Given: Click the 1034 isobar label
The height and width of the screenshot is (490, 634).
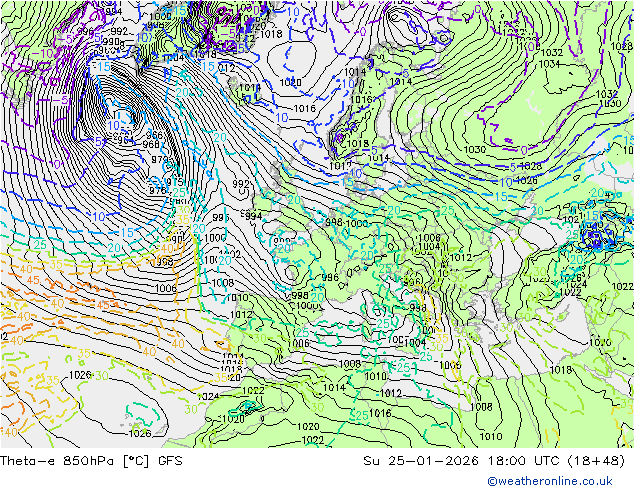Looking at the screenshot, I should coord(549,64).
